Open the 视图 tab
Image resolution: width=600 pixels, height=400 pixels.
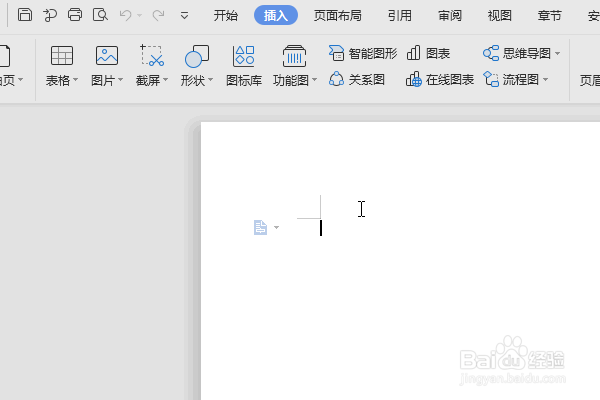499,15
